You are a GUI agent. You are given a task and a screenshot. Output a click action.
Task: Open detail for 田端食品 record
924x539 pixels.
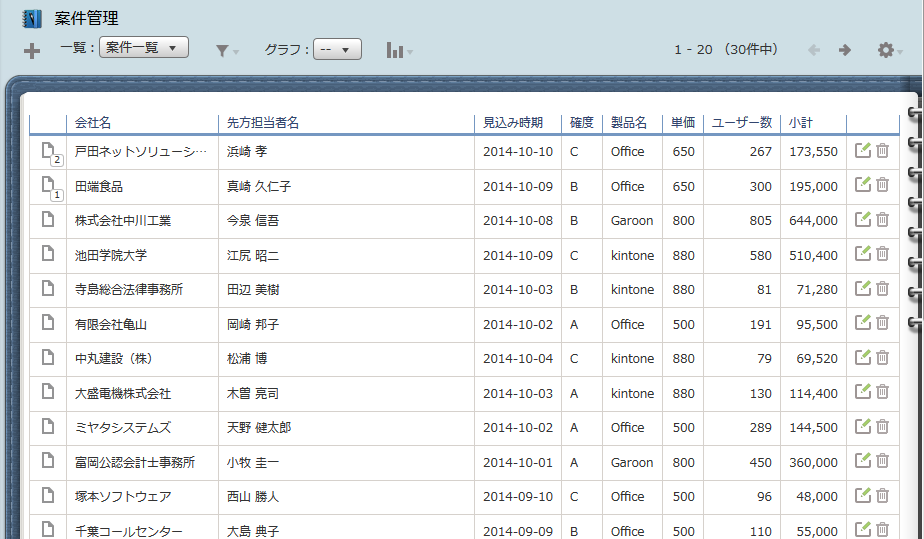[x=48, y=186]
